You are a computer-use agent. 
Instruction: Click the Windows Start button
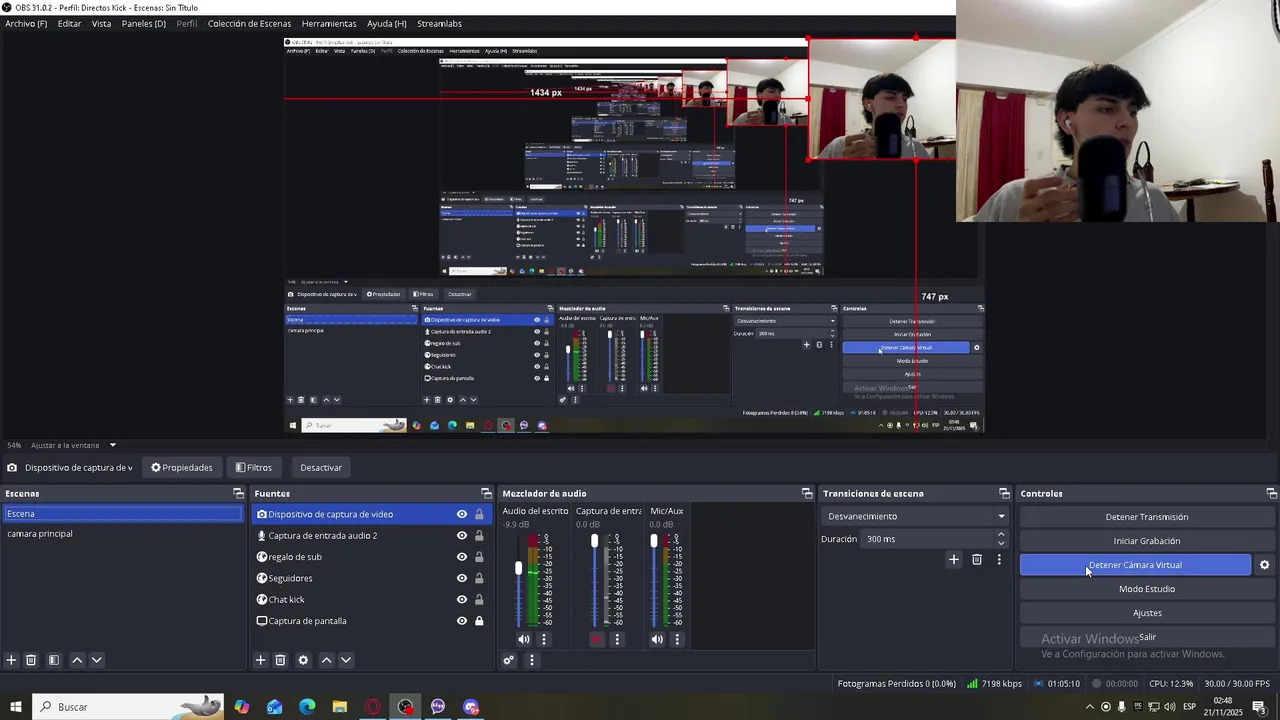click(x=15, y=707)
